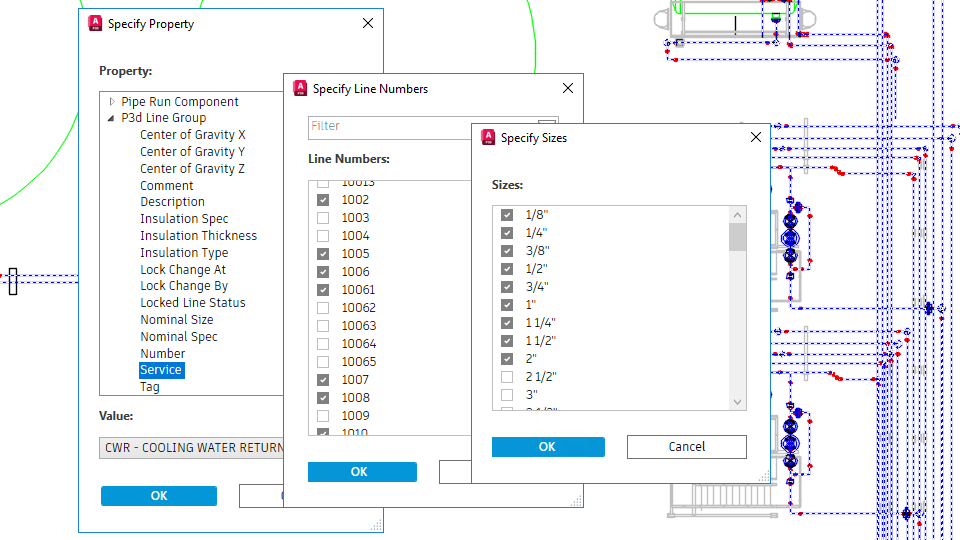Select the Nominal Size property
Screen dimensions: 960x540
[x=176, y=320]
